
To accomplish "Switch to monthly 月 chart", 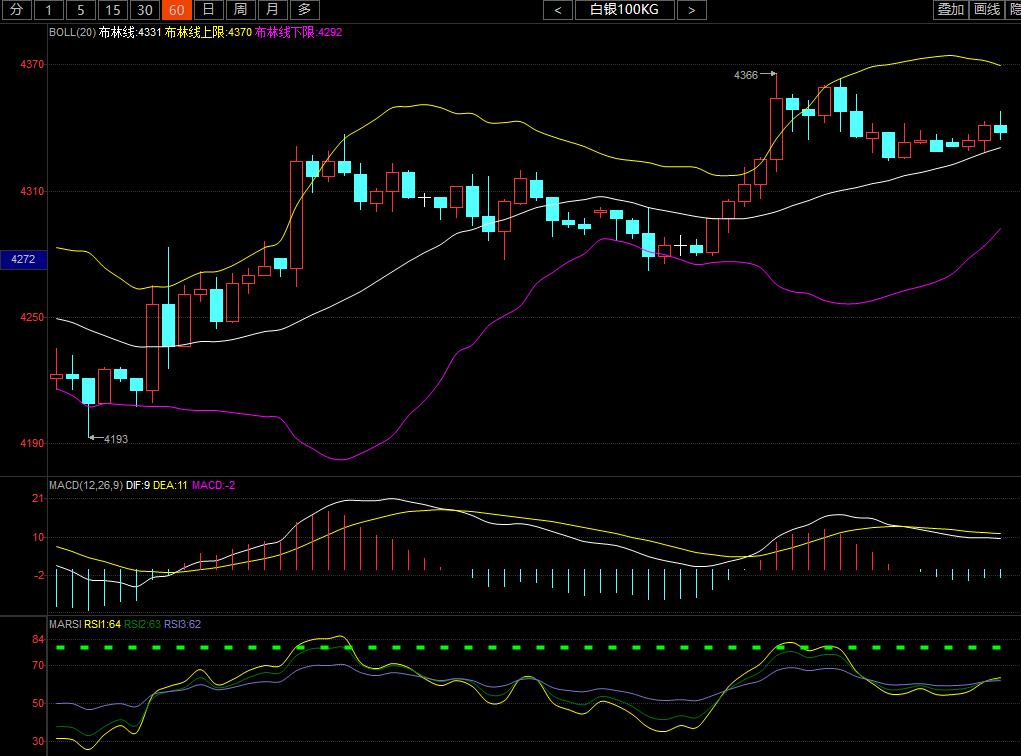I will pyautogui.click(x=272, y=10).
